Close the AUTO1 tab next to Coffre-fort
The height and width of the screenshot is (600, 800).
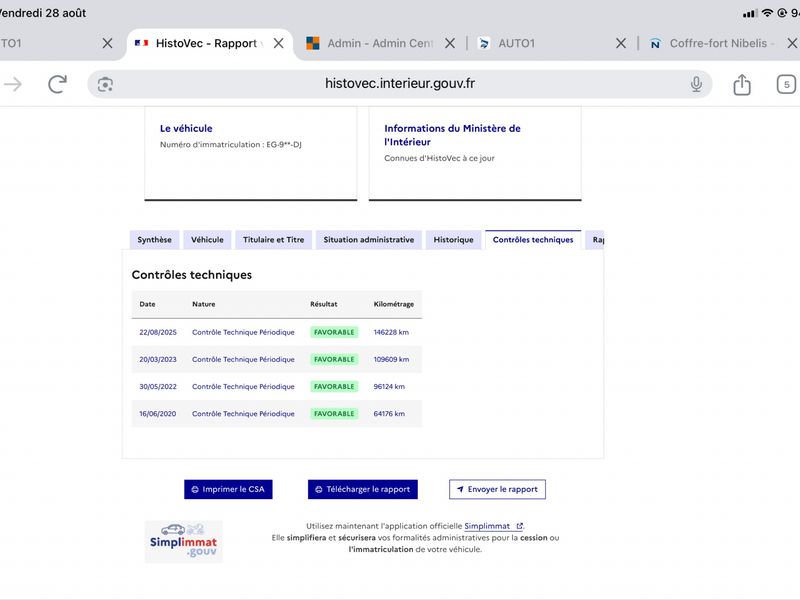[x=620, y=43]
